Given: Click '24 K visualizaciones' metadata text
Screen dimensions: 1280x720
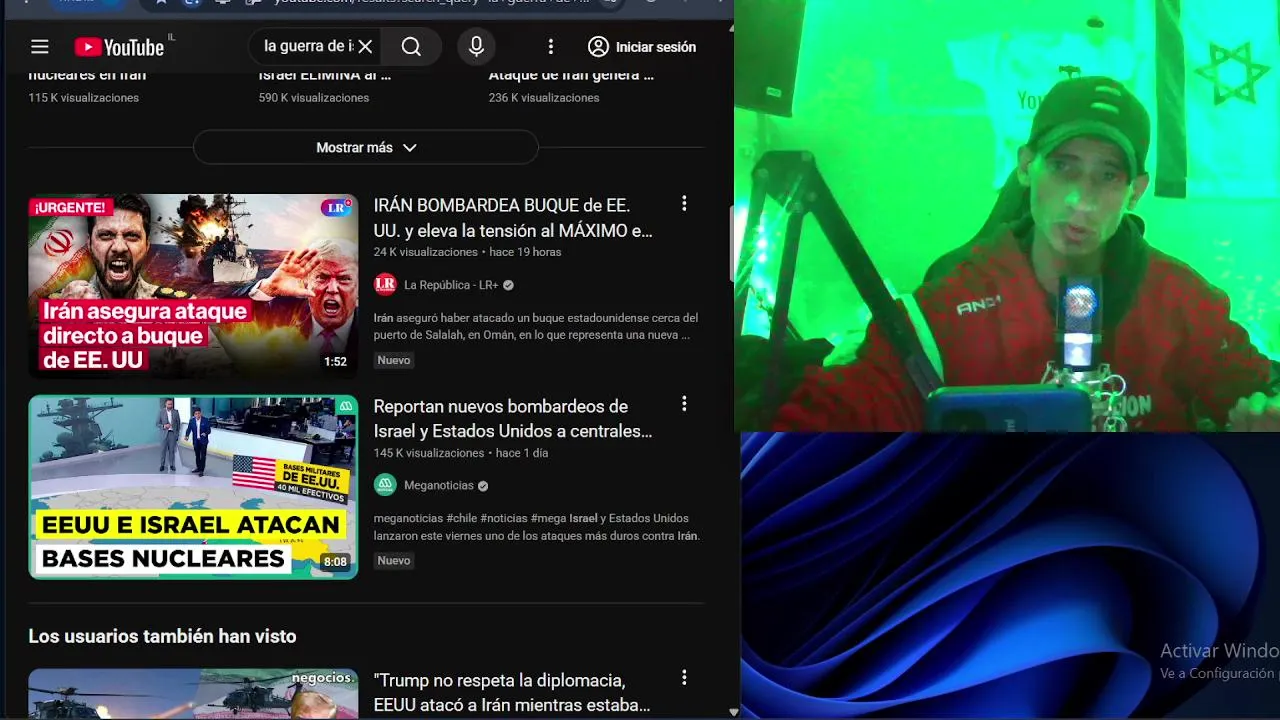Looking at the screenshot, I should [426, 252].
